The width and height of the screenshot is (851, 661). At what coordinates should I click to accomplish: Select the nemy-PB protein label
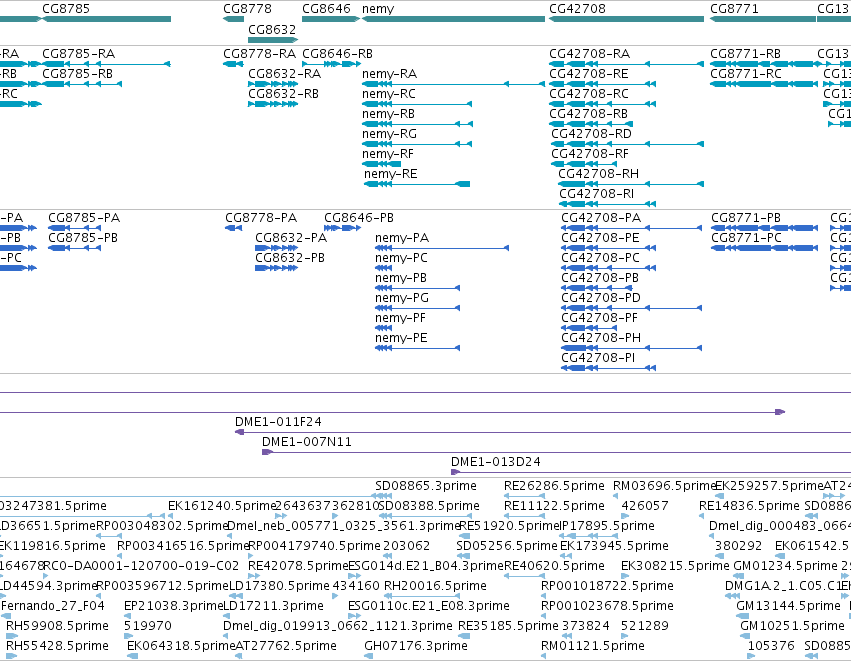401,278
